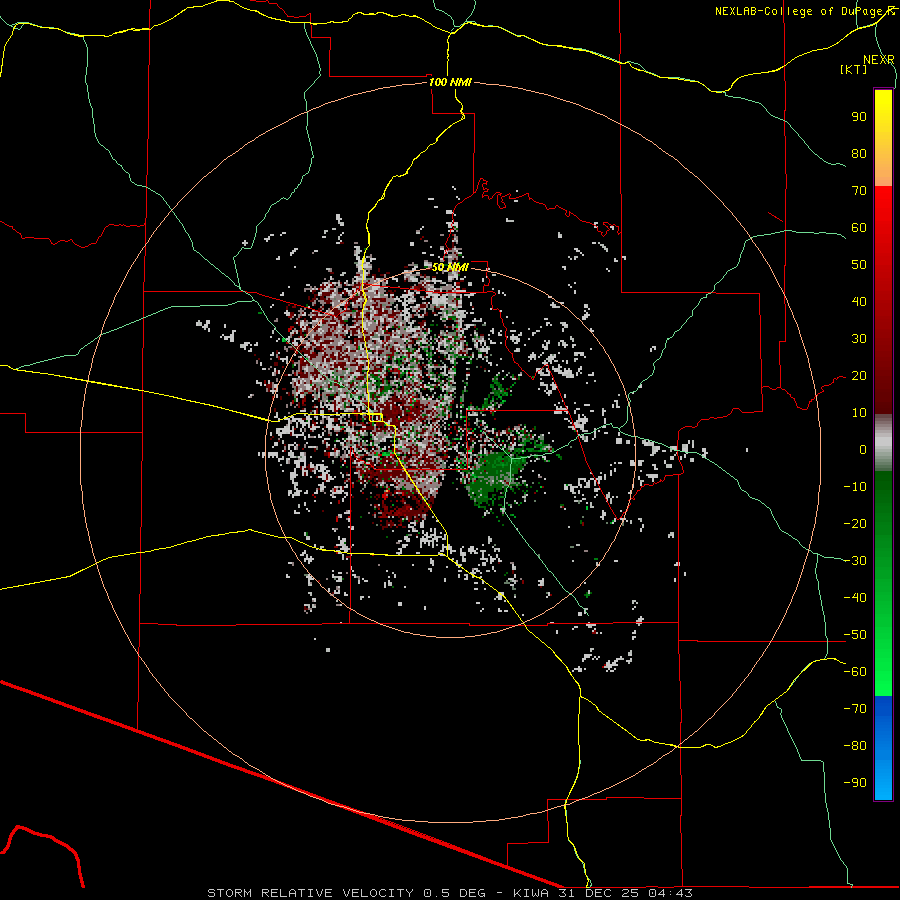Click the 20 value on the velocity scale
Screen dimensions: 900x900
coord(859,376)
